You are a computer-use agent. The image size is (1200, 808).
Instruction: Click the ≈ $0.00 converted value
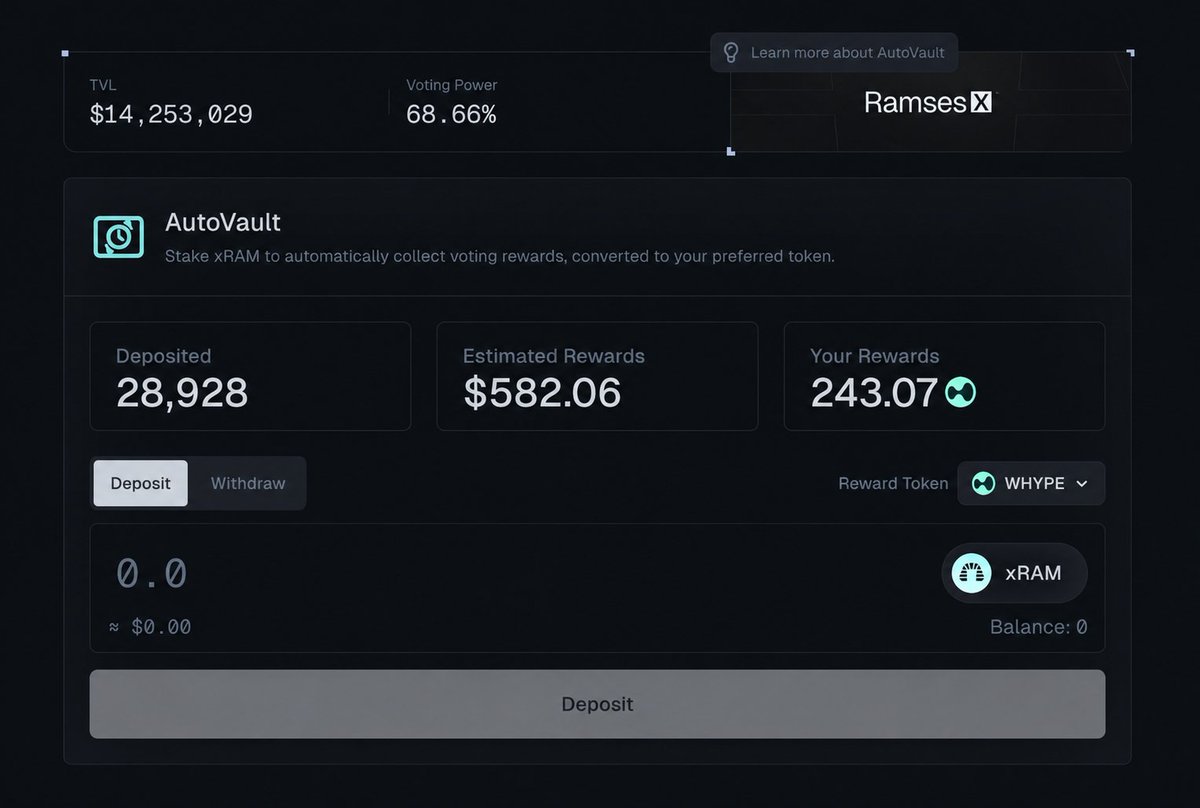pos(150,627)
